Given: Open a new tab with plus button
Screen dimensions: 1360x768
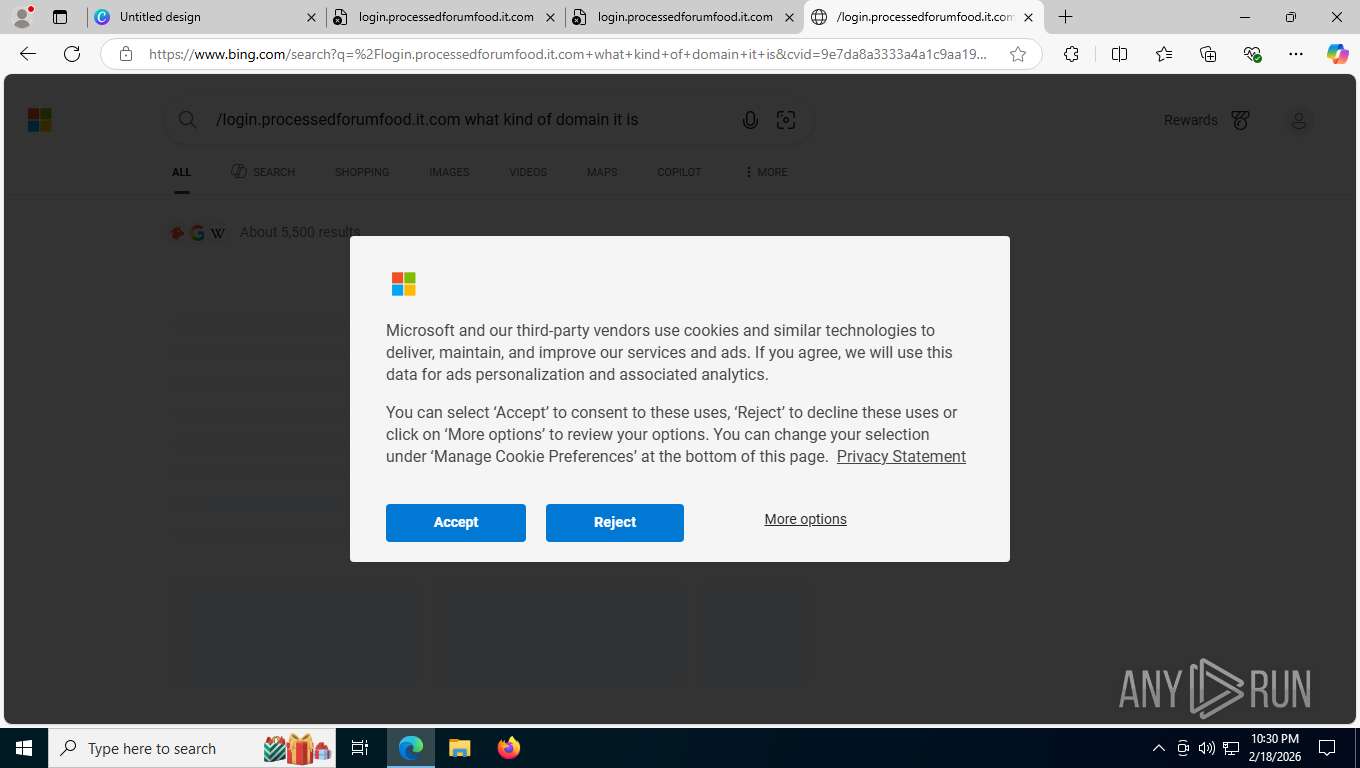Looking at the screenshot, I should point(1066,17).
